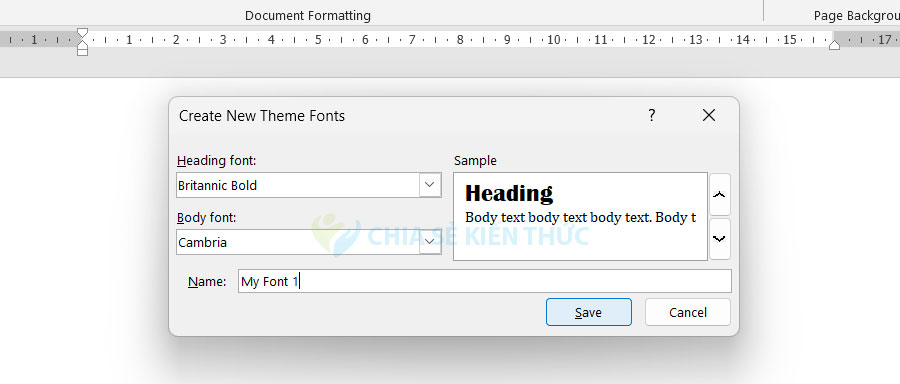Click the Heading sample text in preview
The image size is (900, 384).
click(x=509, y=193)
